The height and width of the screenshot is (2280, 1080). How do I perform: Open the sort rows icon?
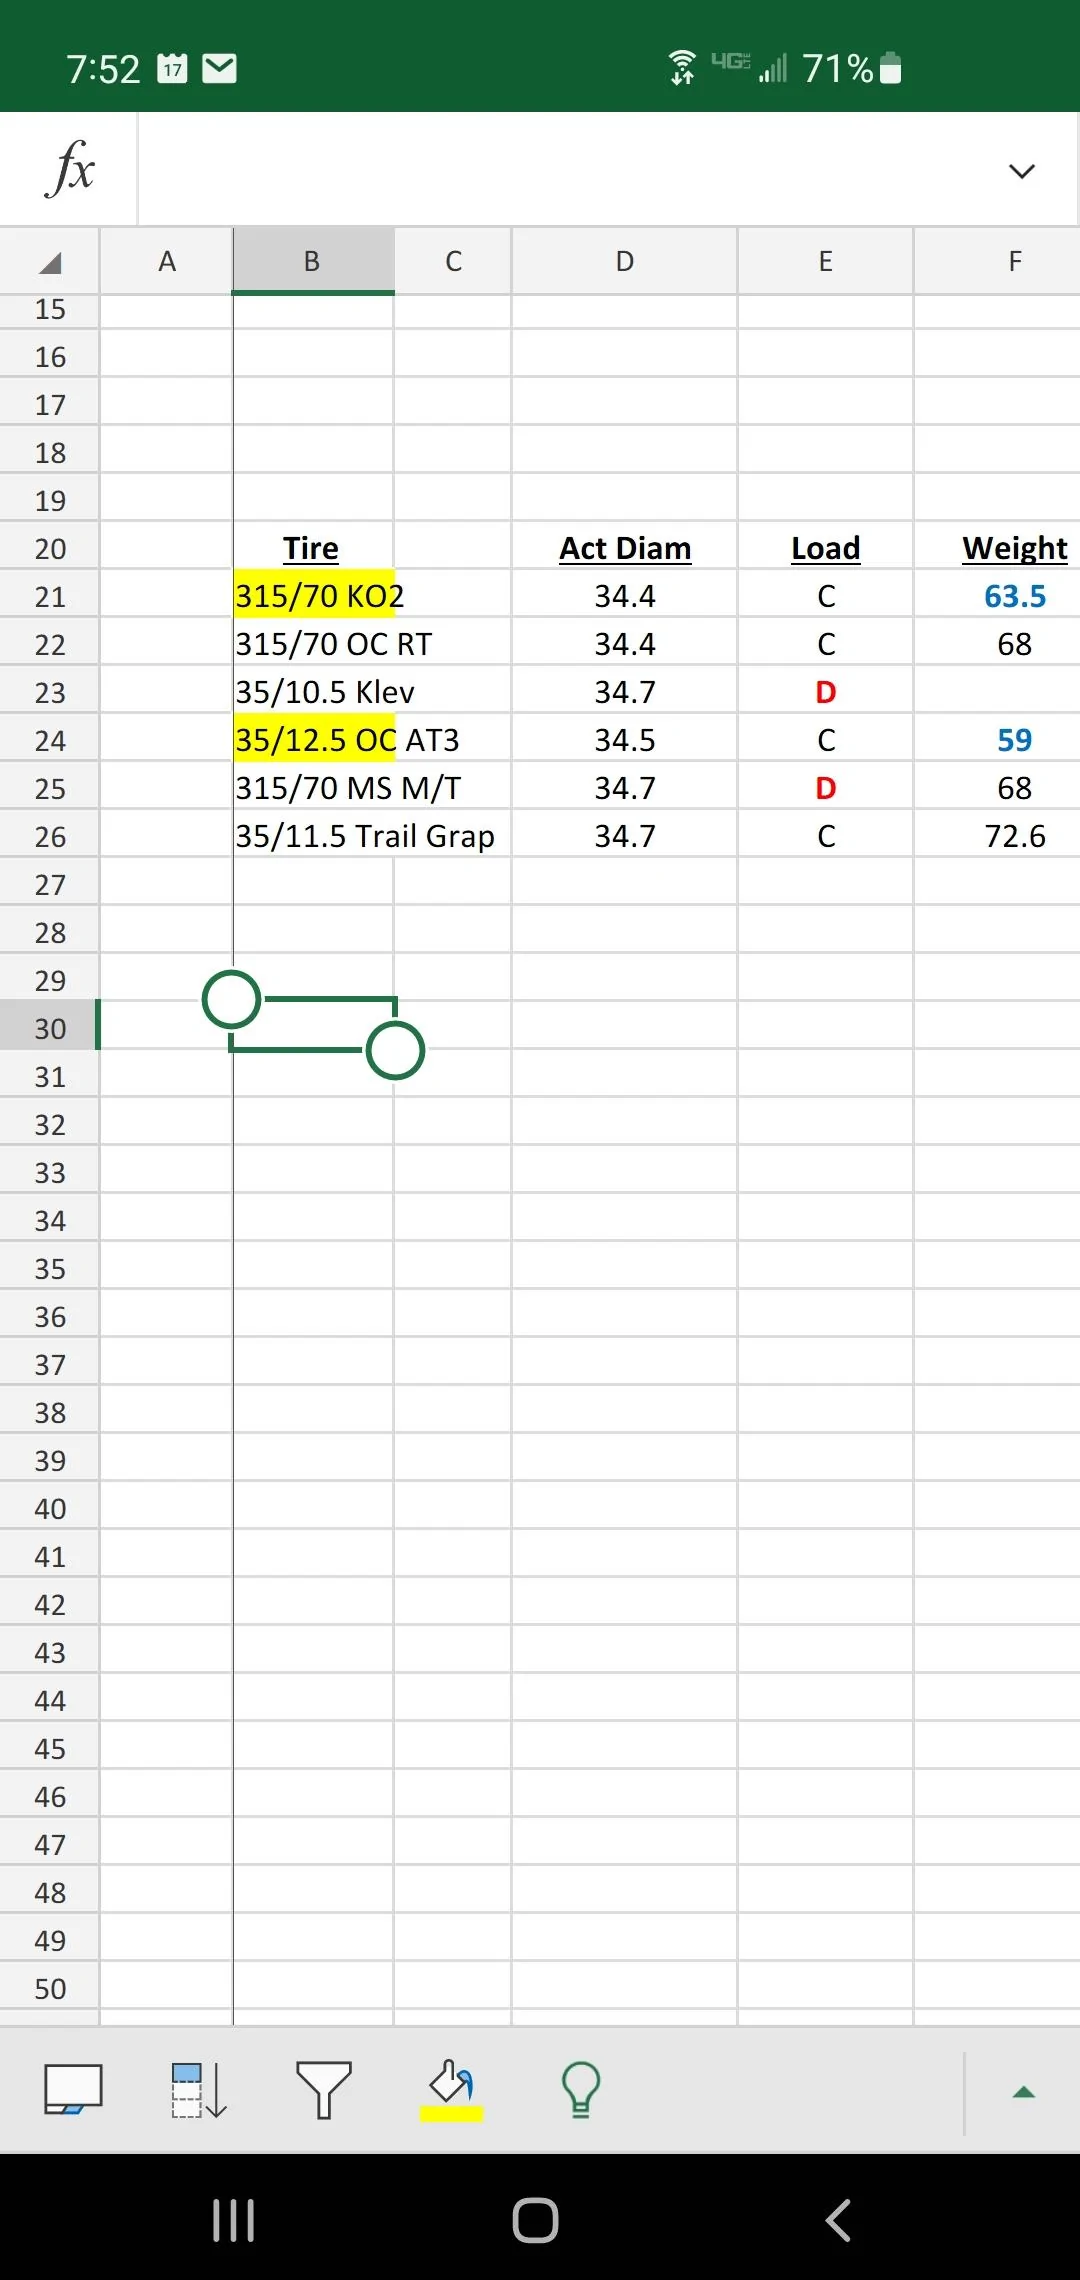coord(198,2091)
